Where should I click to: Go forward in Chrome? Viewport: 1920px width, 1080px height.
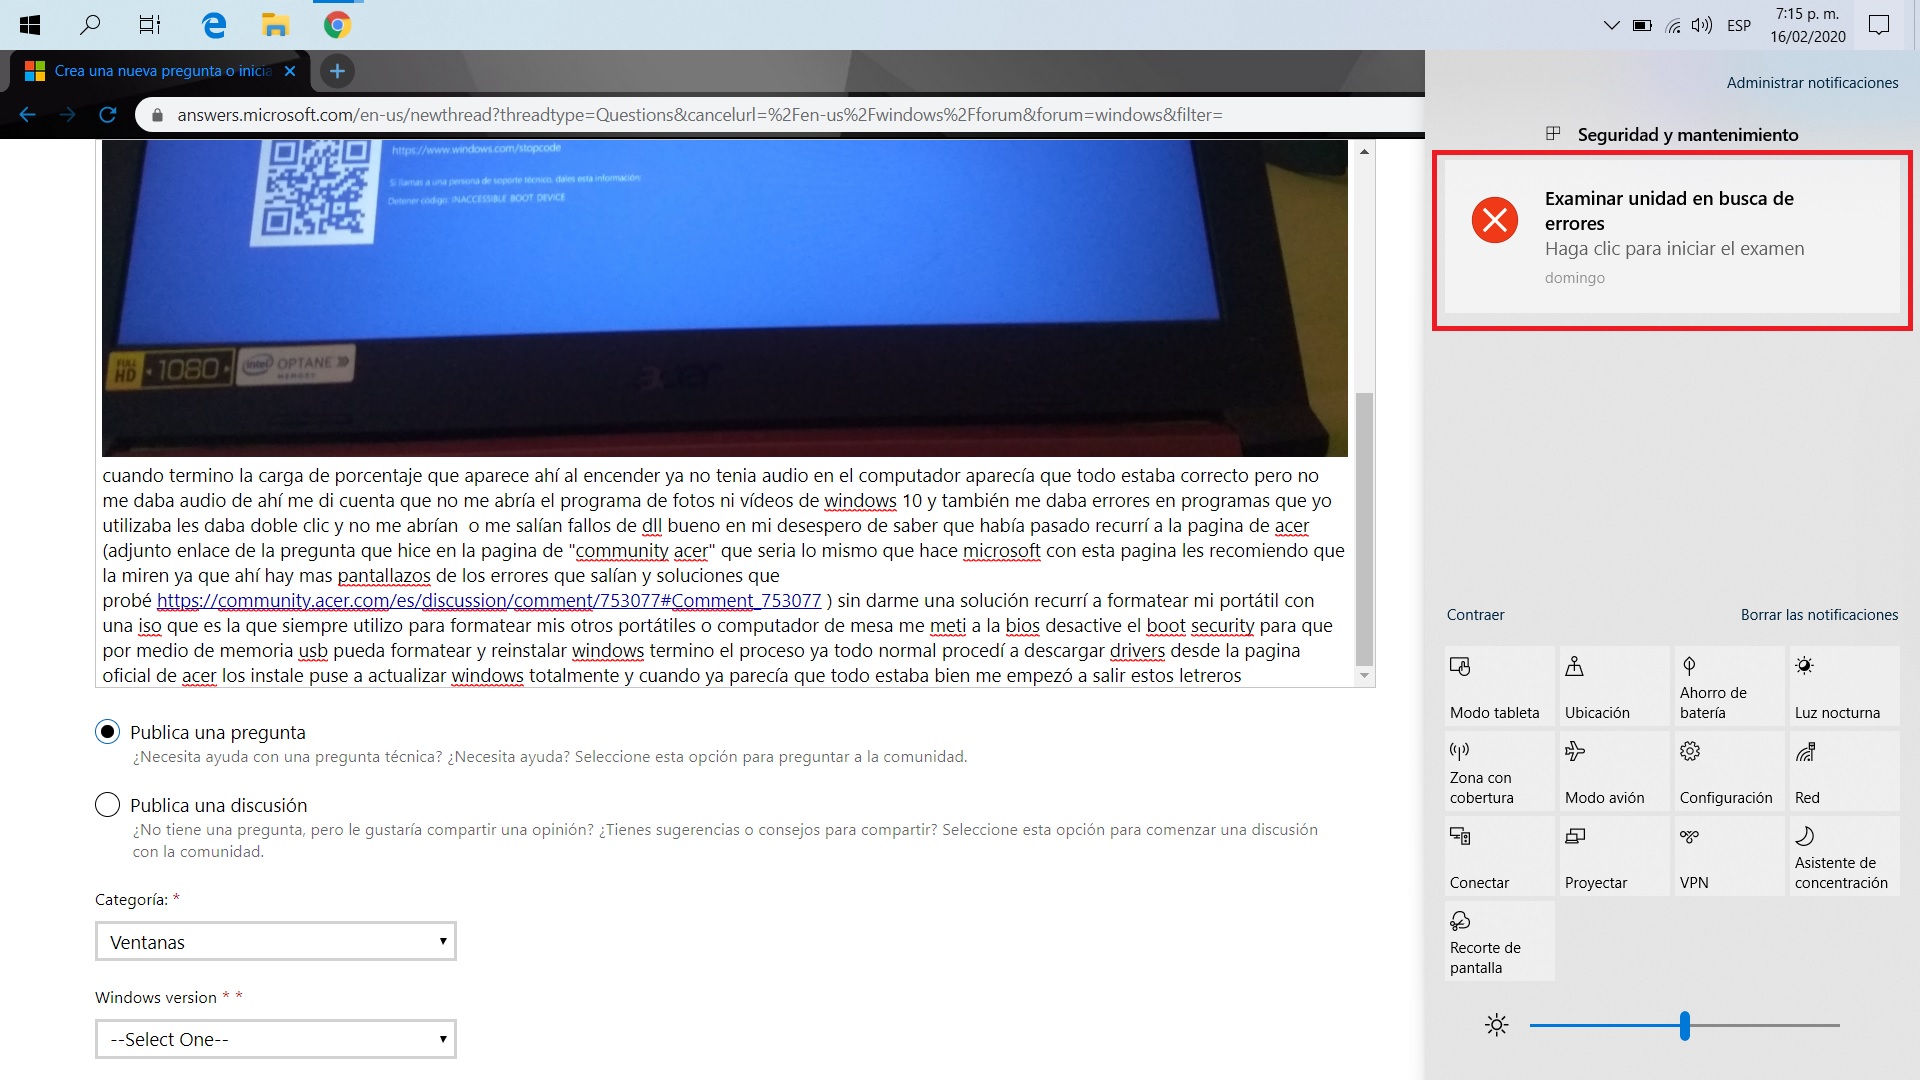(x=67, y=115)
